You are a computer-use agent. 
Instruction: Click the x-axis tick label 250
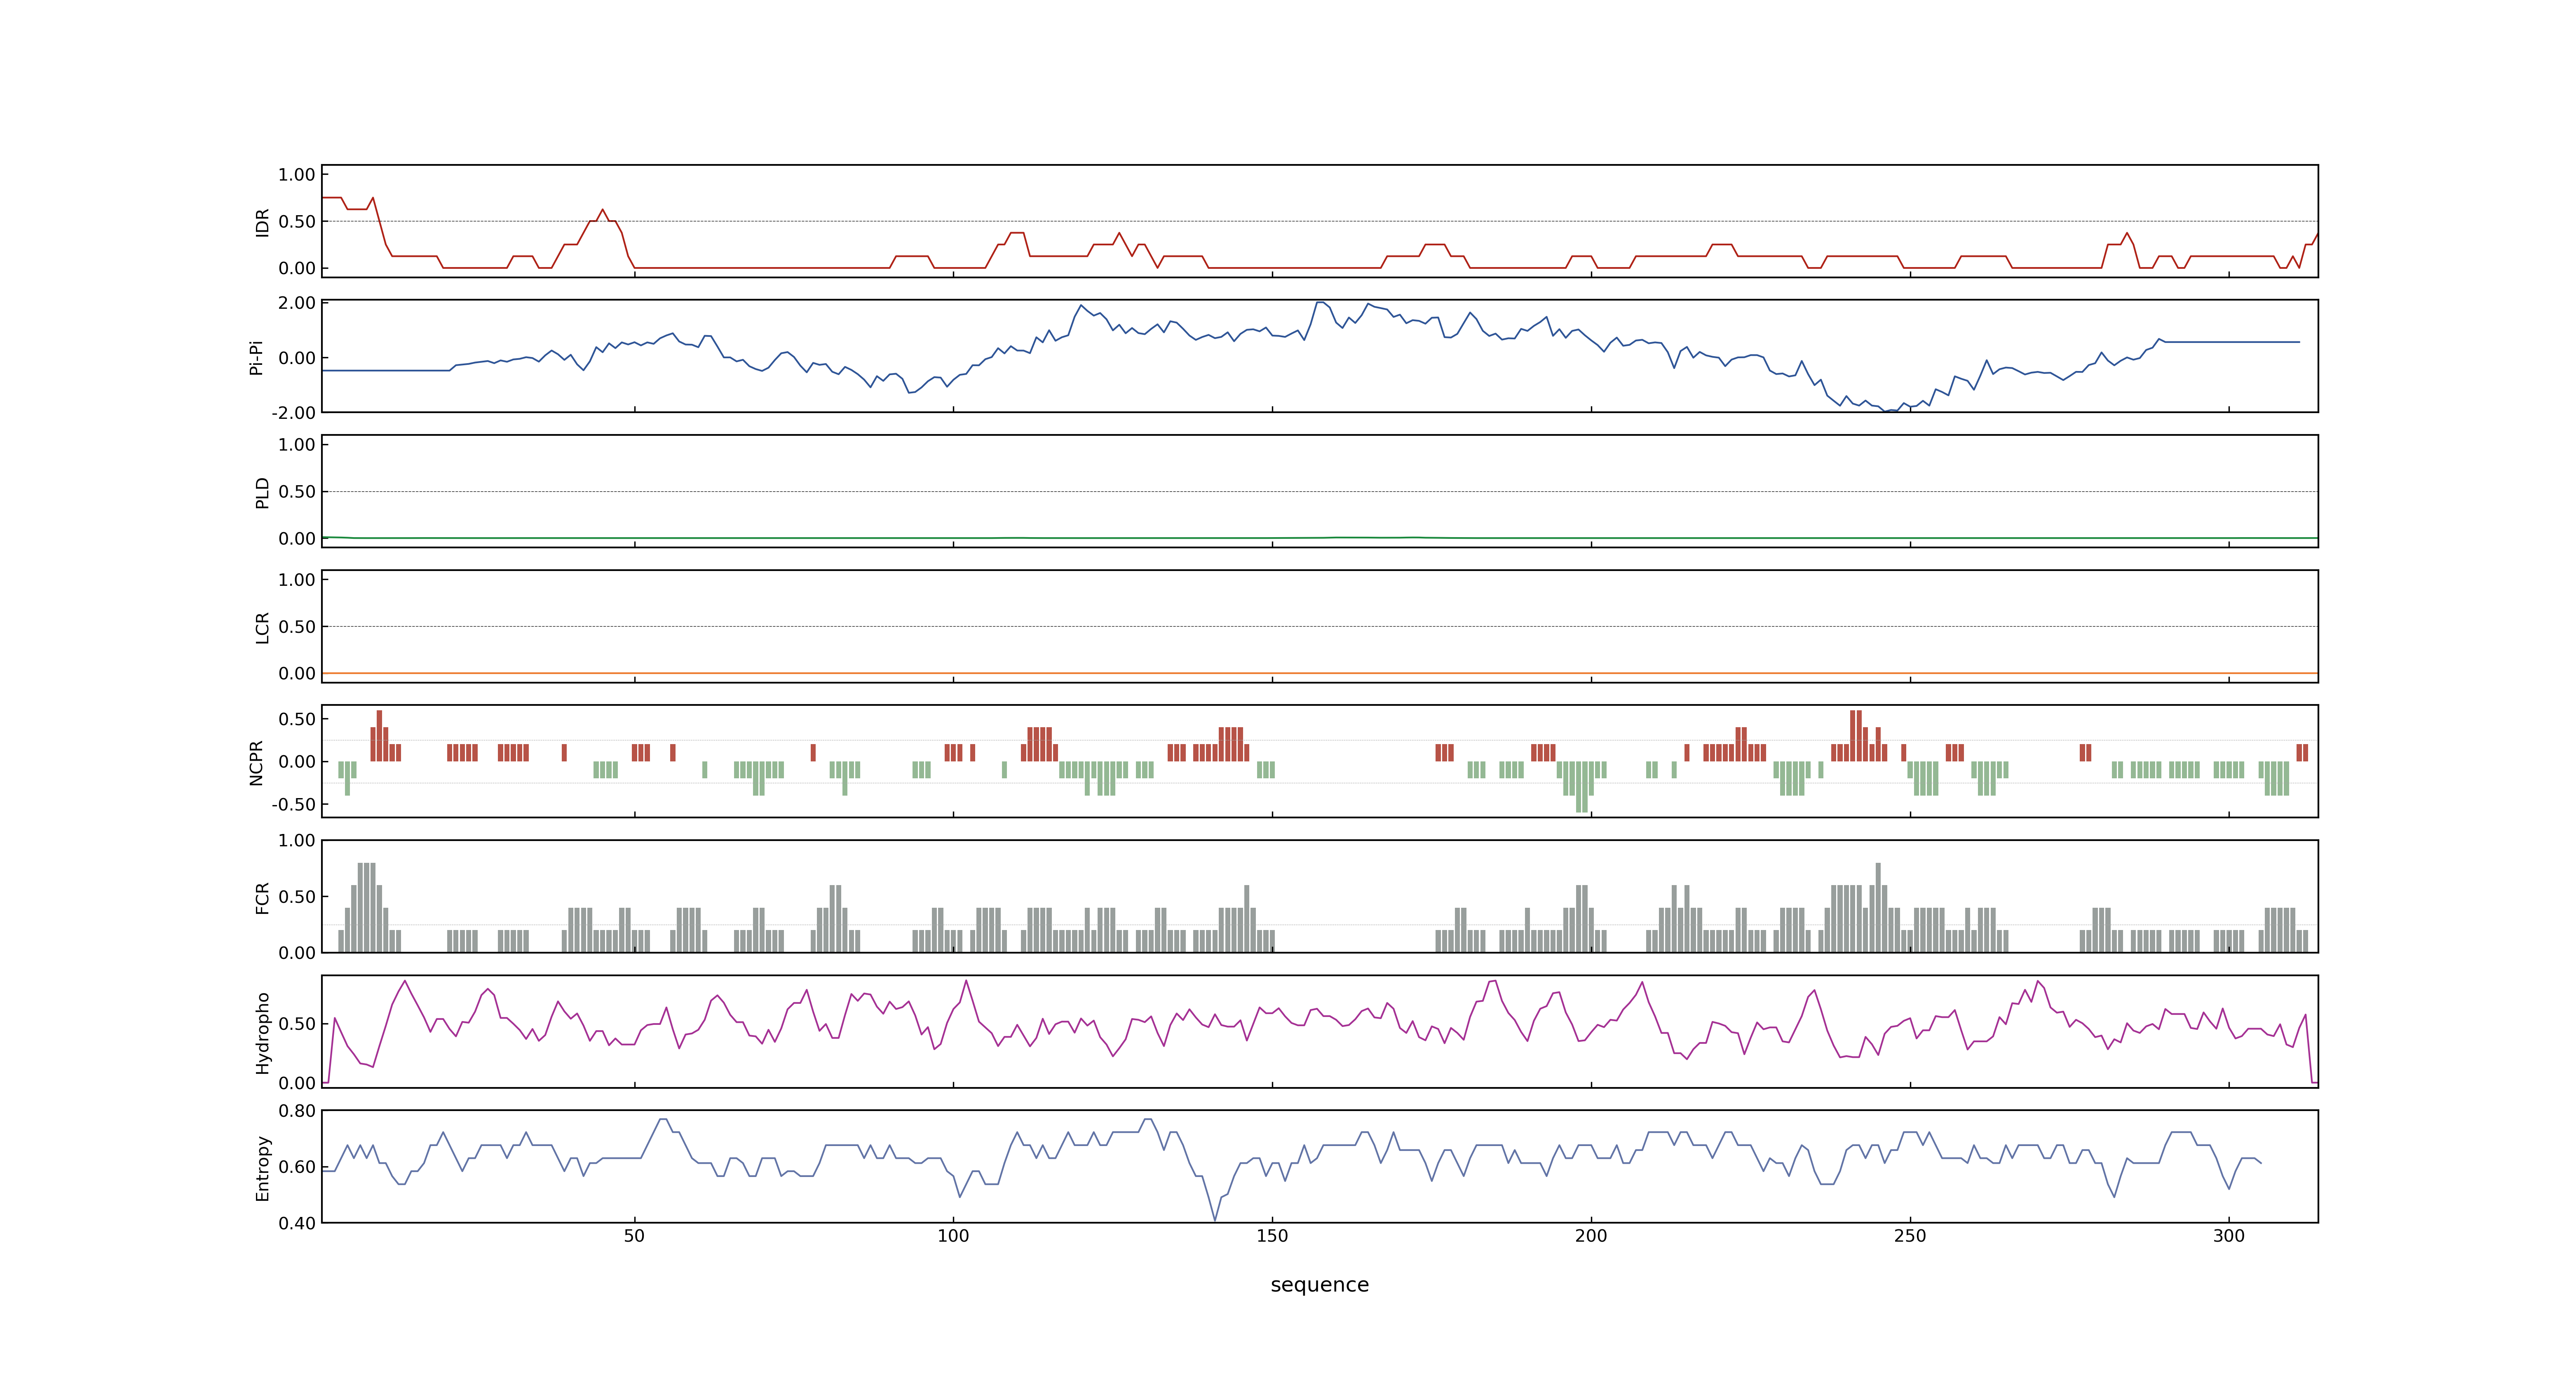point(1910,1235)
